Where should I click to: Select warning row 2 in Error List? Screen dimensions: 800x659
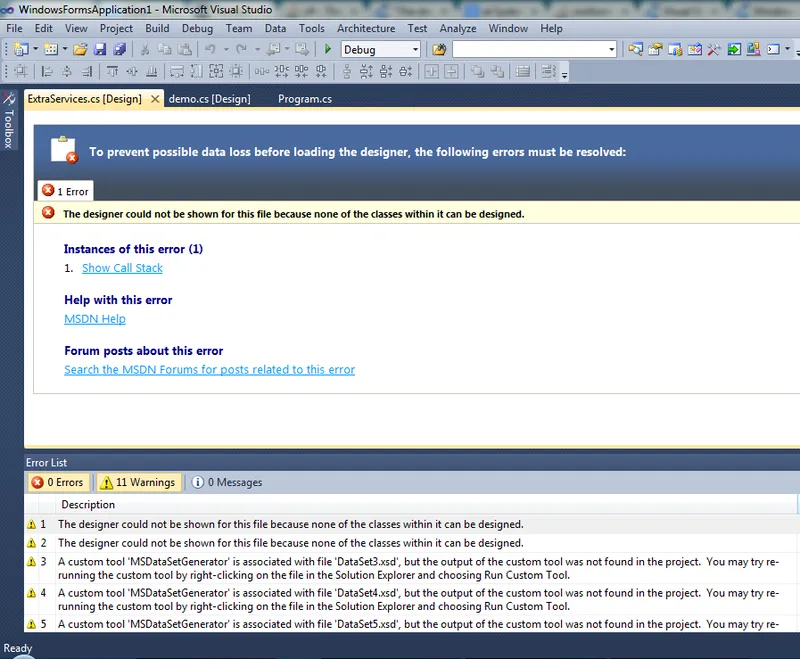[411, 543]
